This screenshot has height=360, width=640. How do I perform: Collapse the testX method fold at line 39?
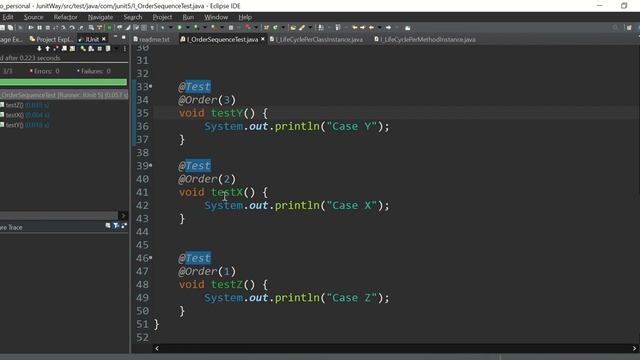point(151,165)
